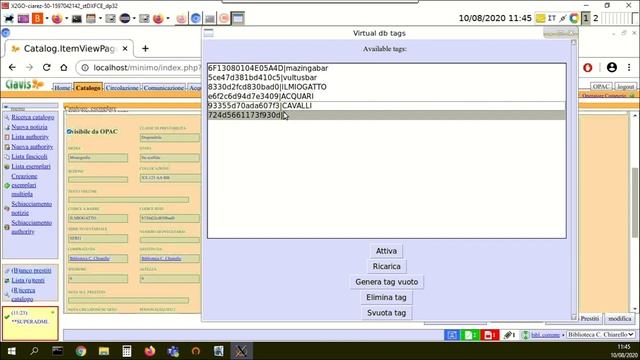Click browser reload icon
Image resolution: width=640 pixels, height=360 pixels.
point(47,67)
